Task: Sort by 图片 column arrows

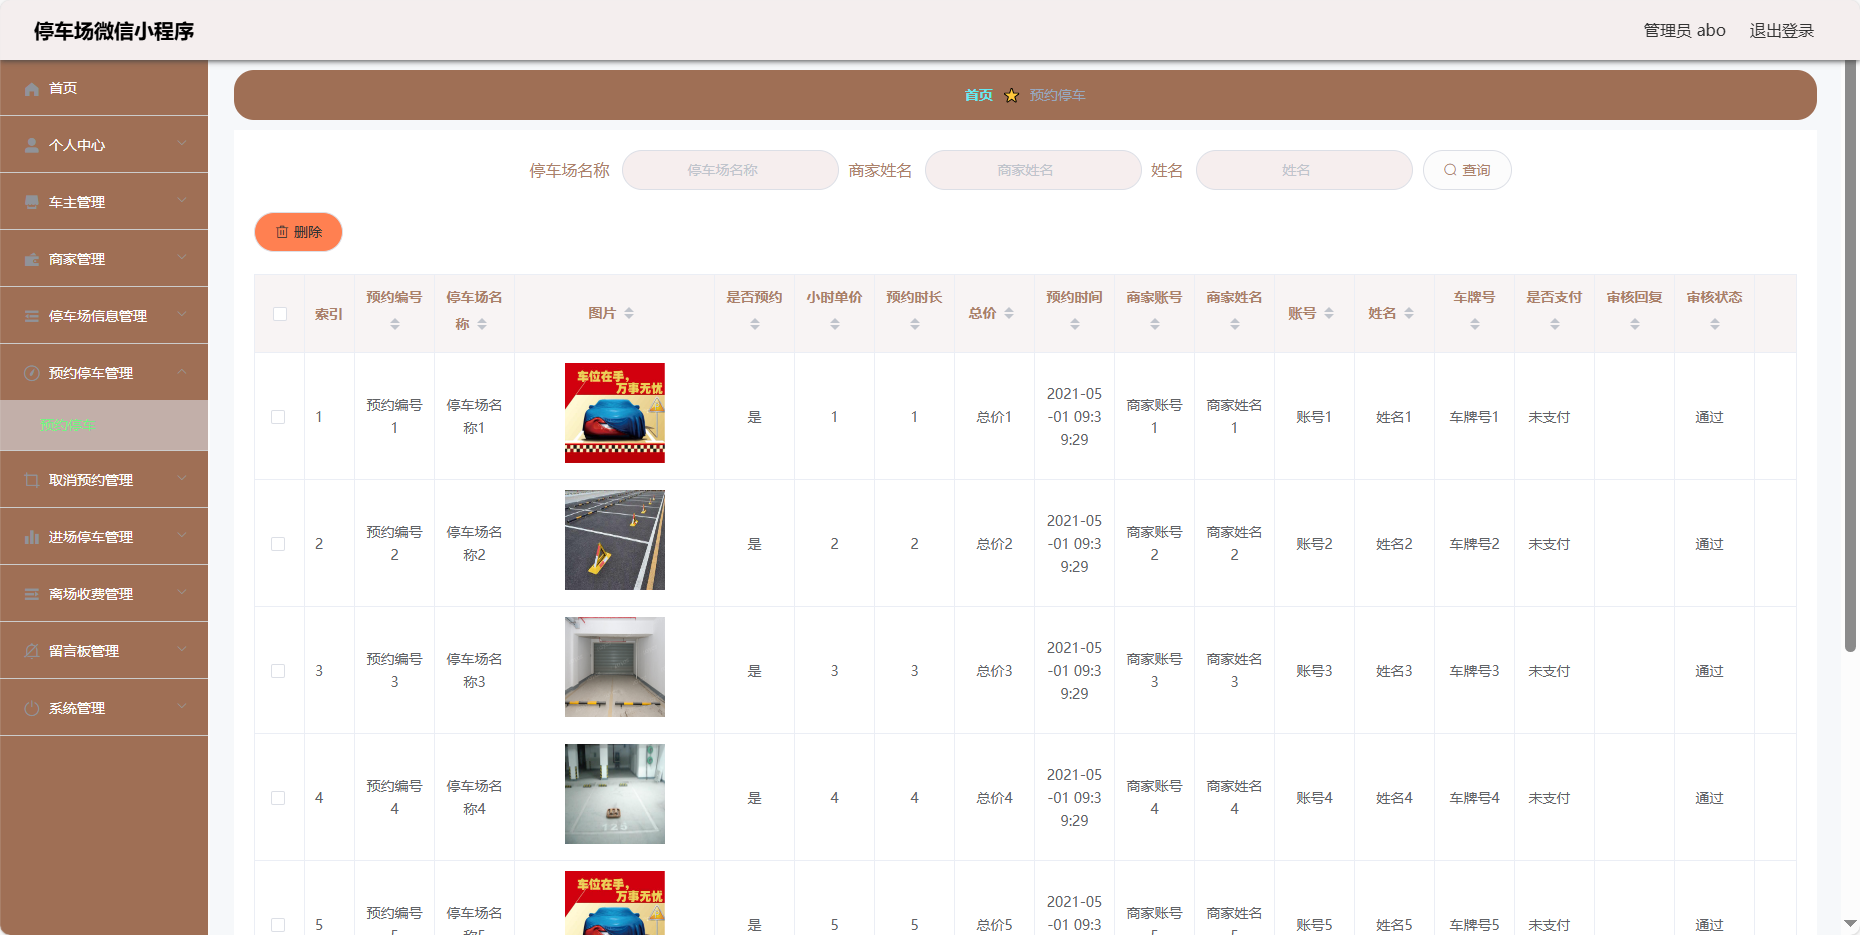Action: click(x=629, y=313)
